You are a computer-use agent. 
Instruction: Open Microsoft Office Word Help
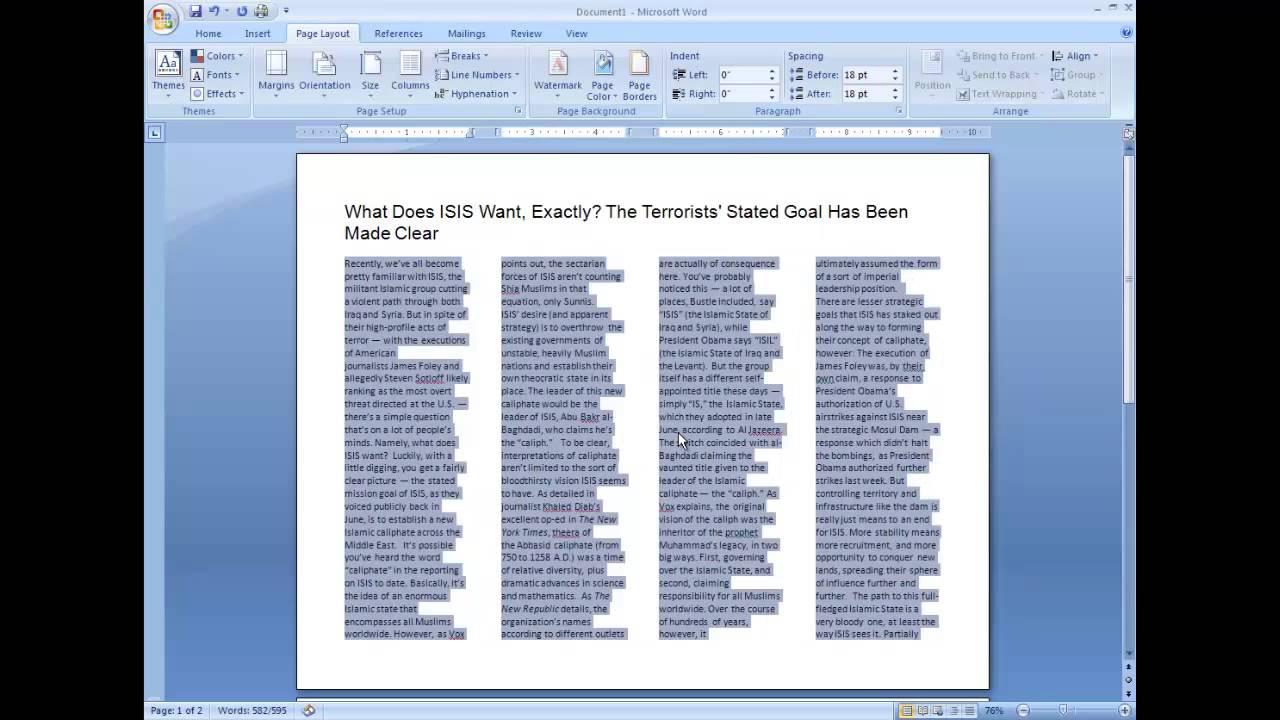tap(1127, 33)
